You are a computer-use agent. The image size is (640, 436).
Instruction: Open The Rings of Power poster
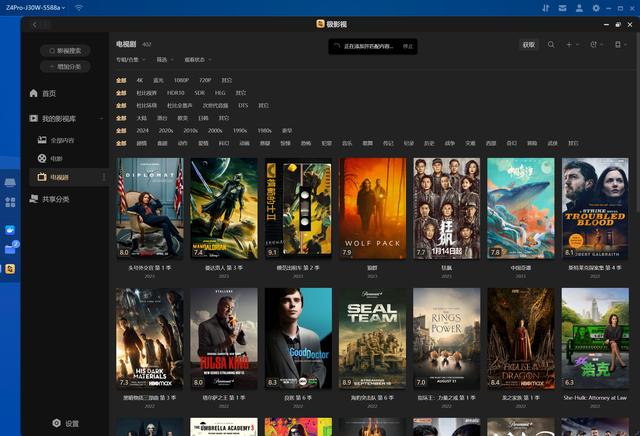[447, 338]
